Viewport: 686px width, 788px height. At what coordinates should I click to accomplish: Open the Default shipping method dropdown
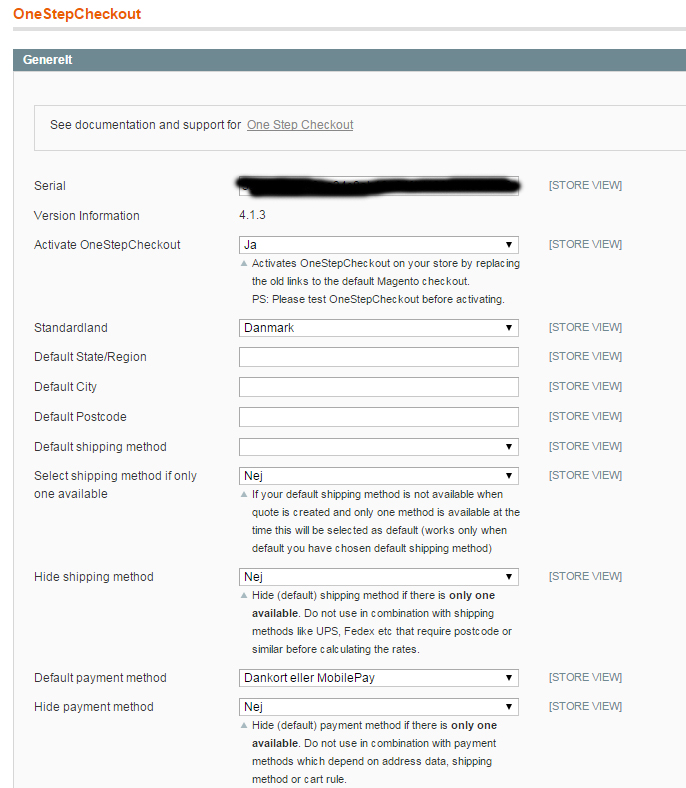click(378, 447)
